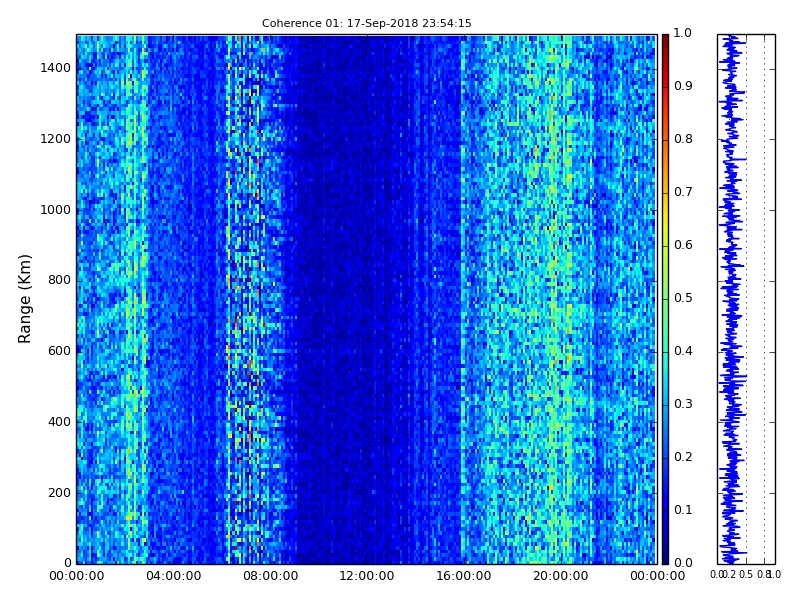The image size is (800, 600).
Task: Click the colorbar 0.3 label
Action: tap(683, 404)
